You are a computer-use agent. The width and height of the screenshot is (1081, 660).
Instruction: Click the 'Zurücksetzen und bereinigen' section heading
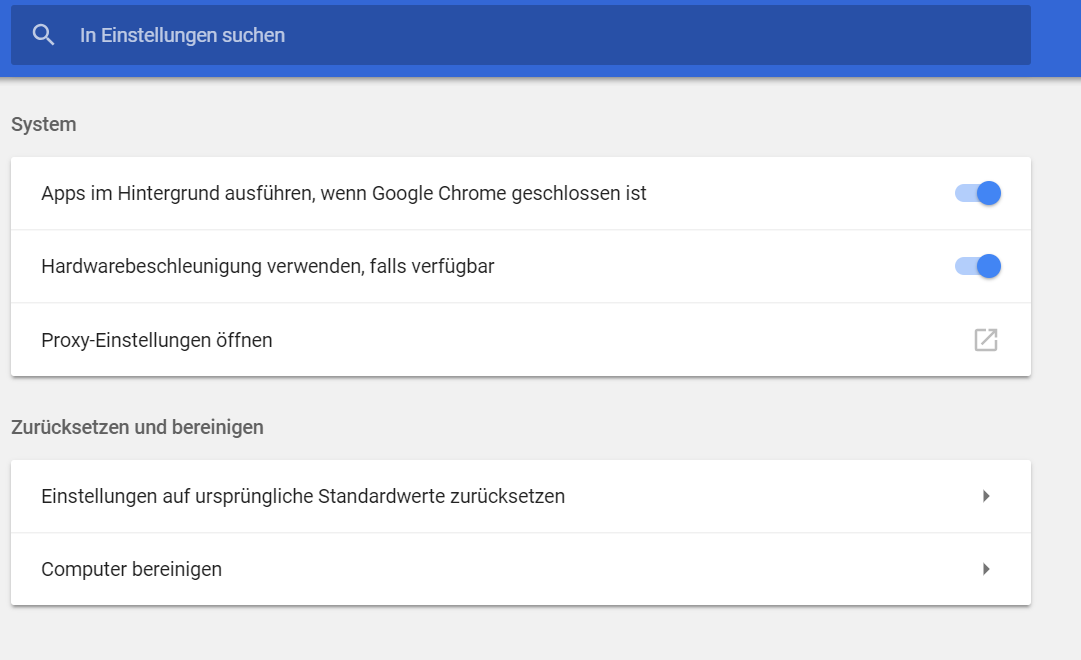(137, 427)
